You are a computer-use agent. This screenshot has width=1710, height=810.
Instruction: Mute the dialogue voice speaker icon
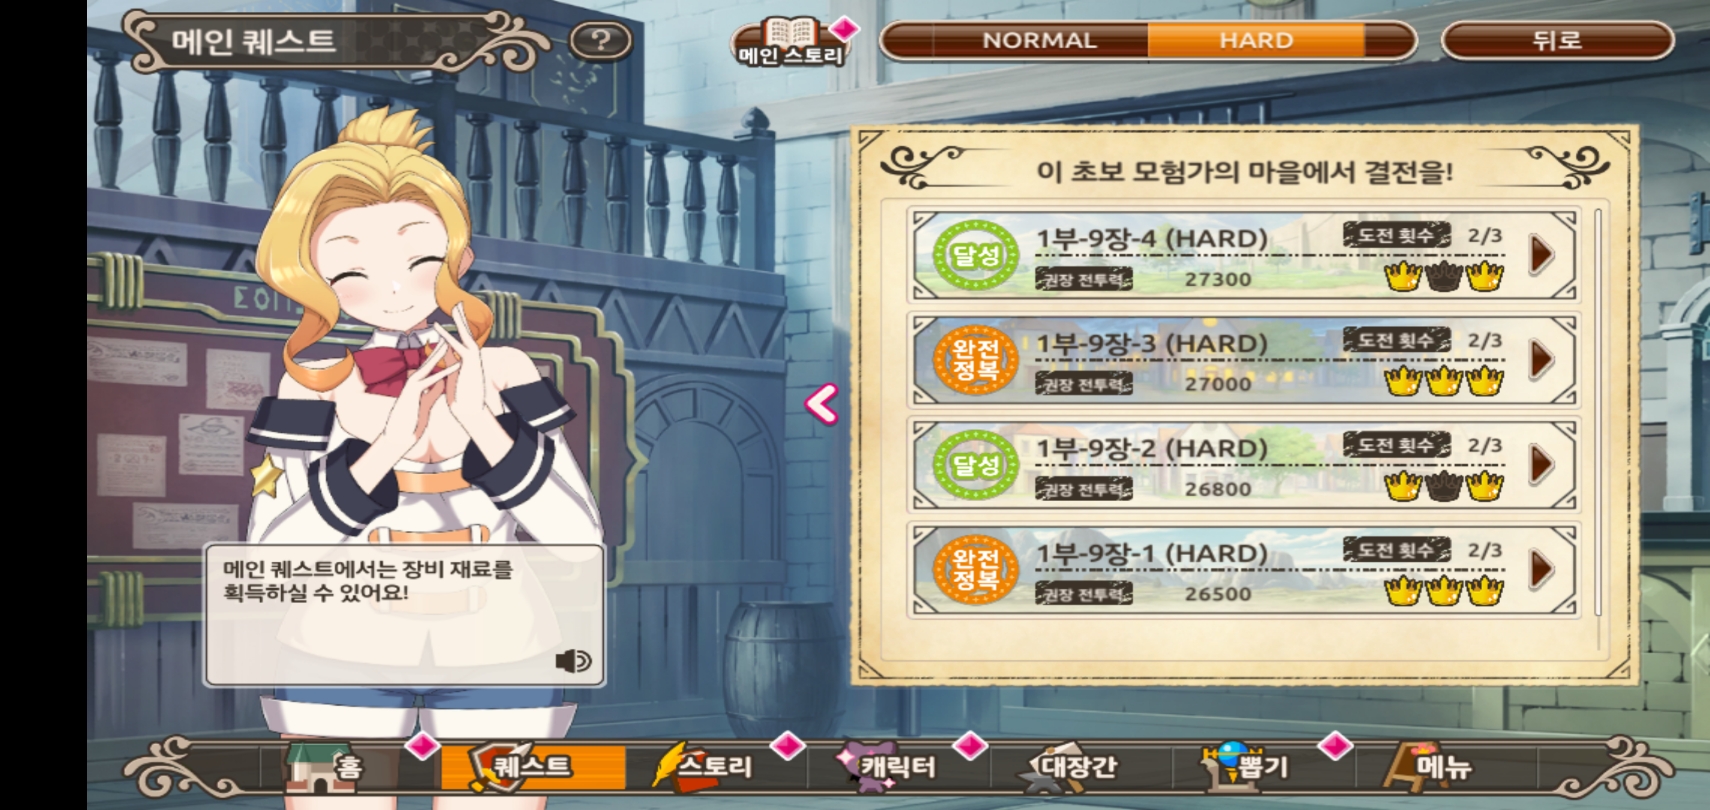point(573,661)
